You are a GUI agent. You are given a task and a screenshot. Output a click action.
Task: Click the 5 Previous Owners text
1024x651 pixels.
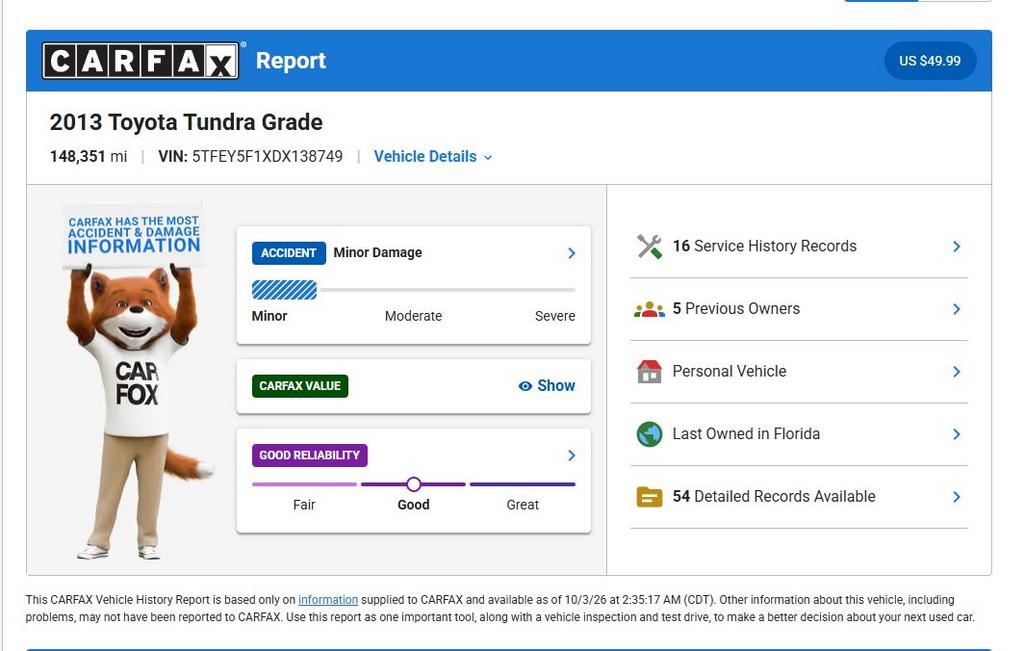point(736,309)
